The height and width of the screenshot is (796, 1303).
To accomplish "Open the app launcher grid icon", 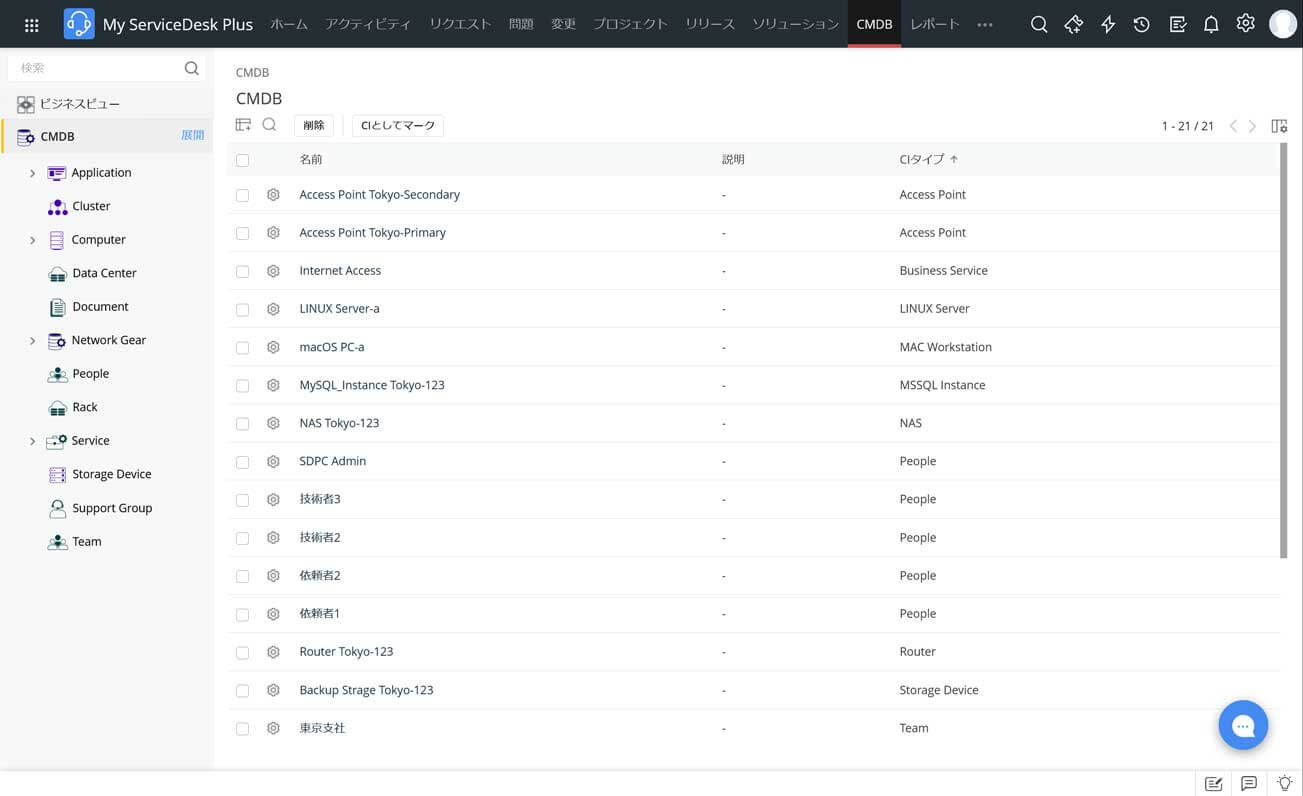I will tap(31, 25).
